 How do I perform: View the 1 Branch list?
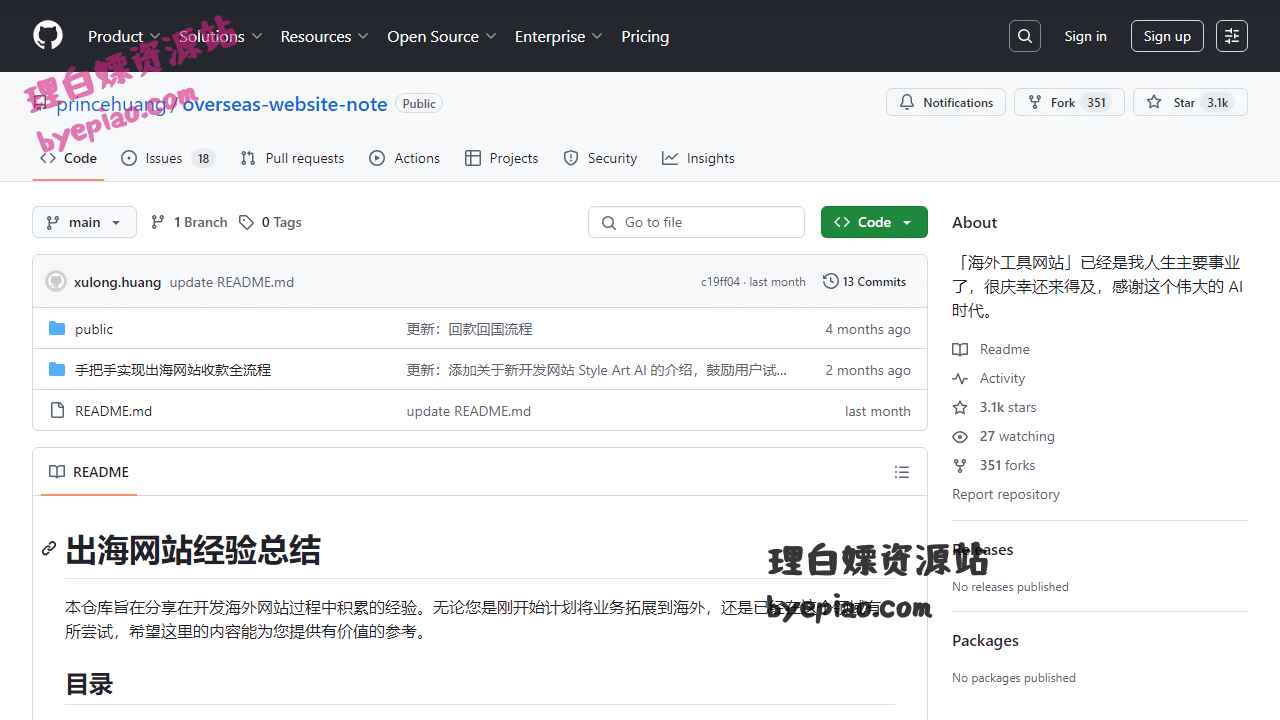click(189, 222)
